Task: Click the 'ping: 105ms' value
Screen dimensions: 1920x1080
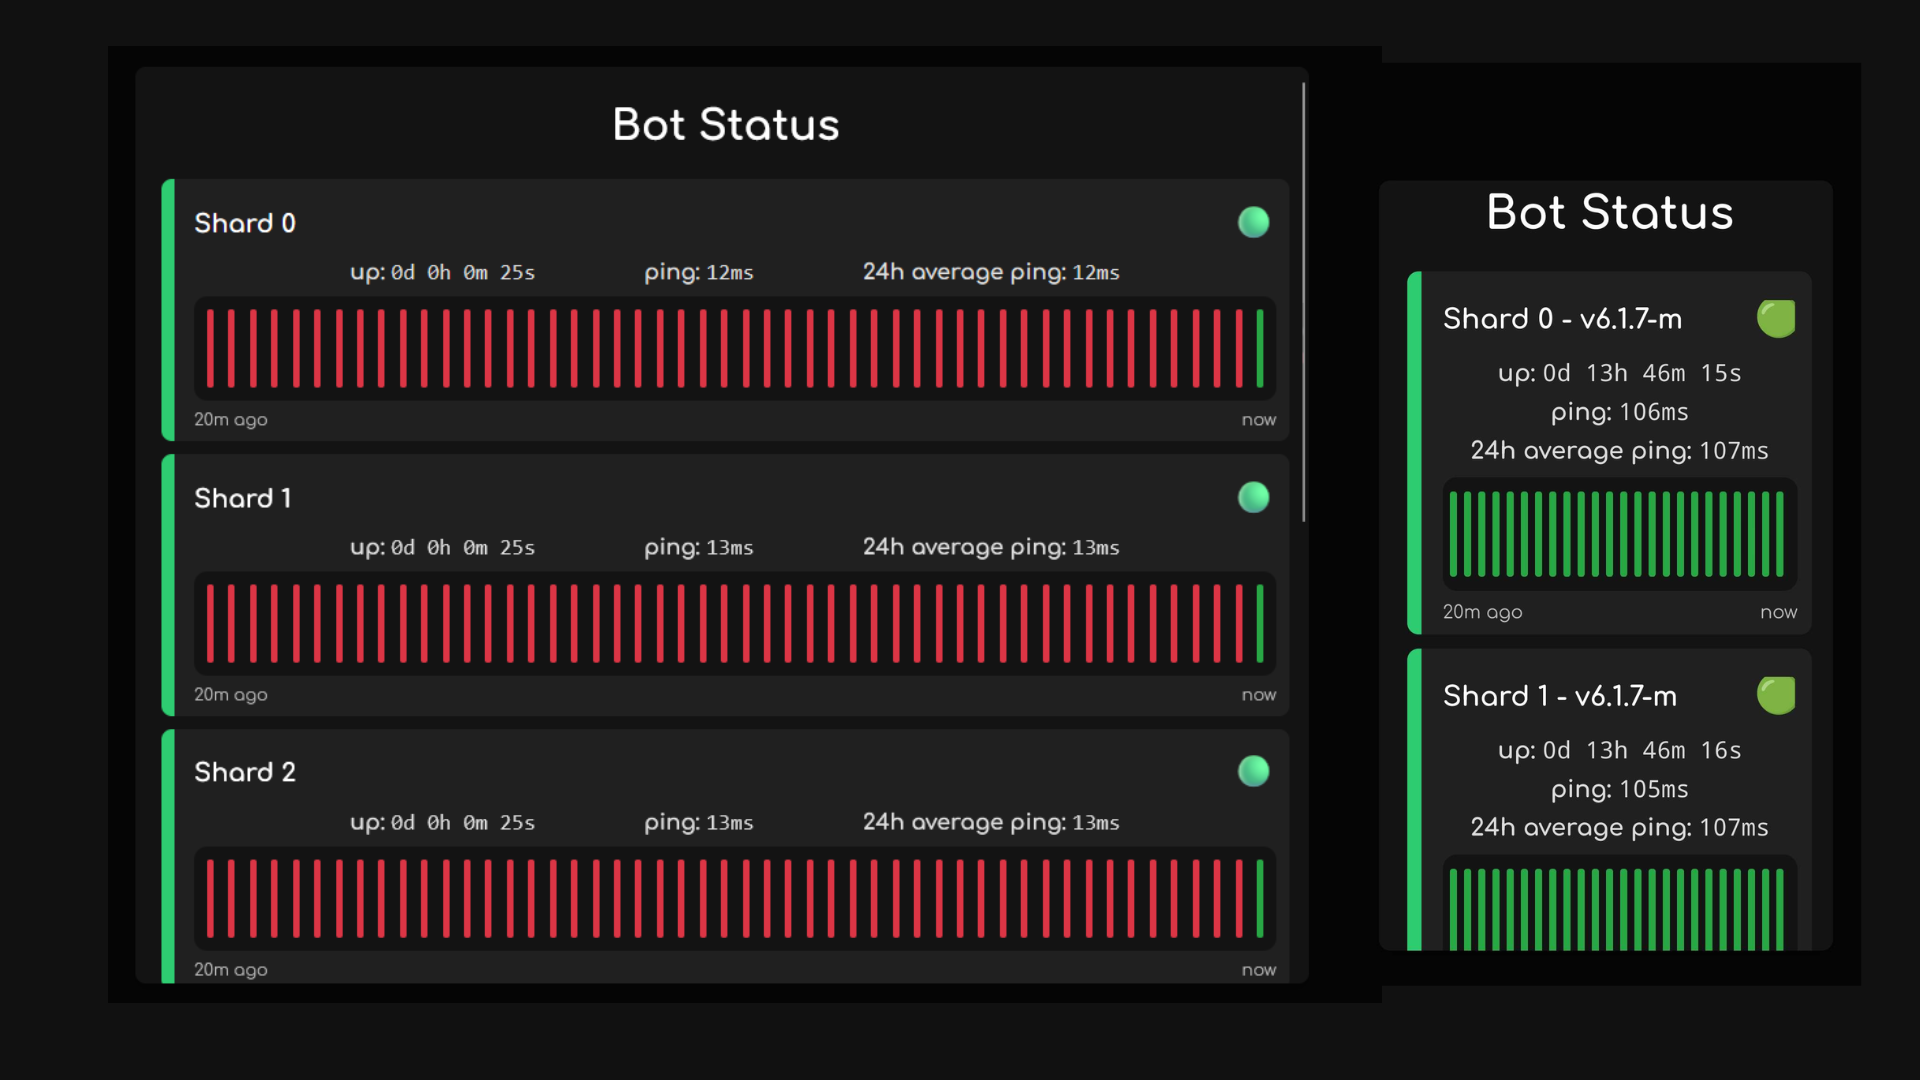Action: click(x=1619, y=789)
